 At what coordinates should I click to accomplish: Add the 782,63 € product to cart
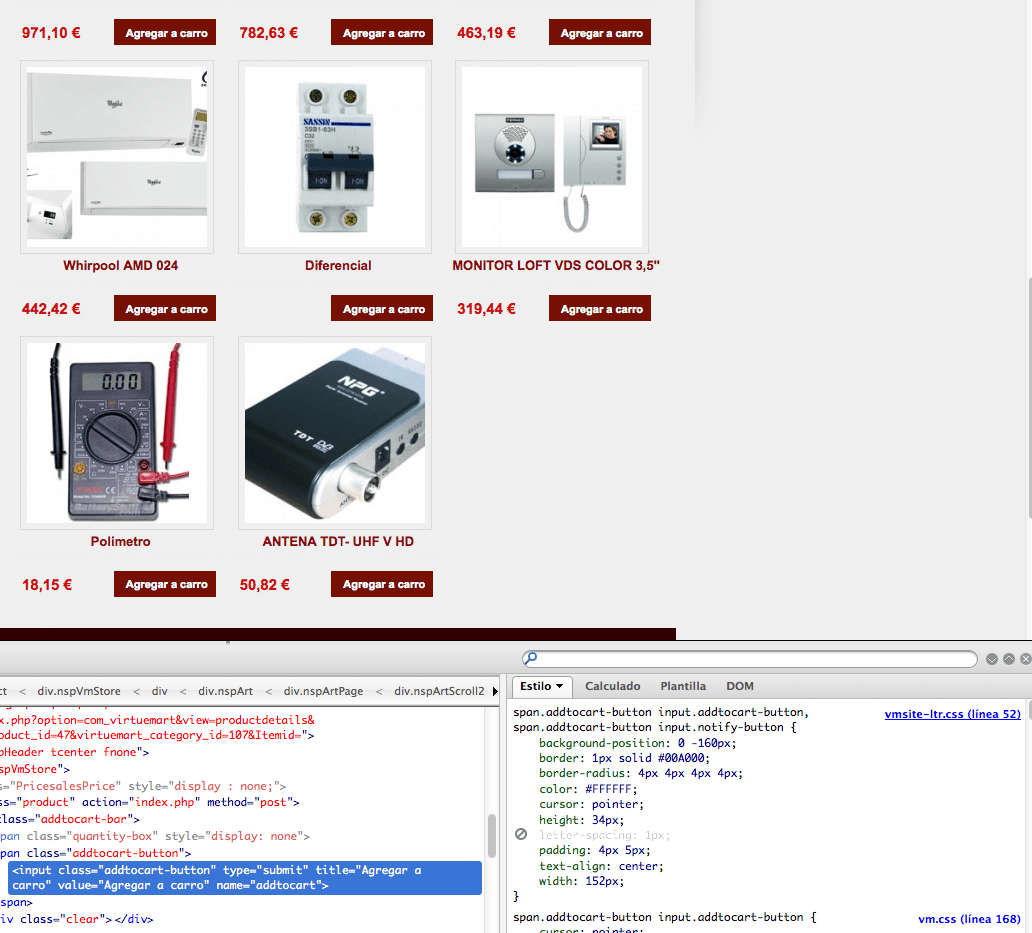382,32
